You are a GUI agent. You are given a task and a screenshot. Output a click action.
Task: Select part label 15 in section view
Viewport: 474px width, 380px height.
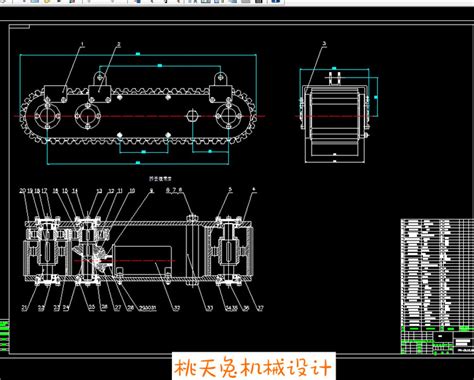(x=65, y=191)
